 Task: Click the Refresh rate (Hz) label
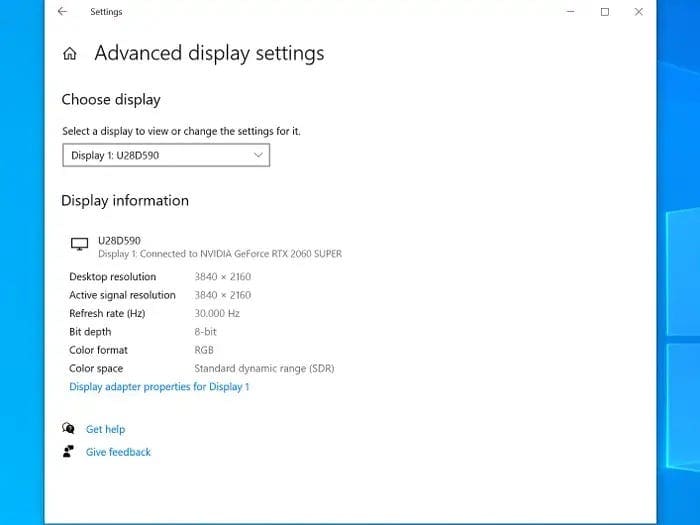(x=107, y=313)
